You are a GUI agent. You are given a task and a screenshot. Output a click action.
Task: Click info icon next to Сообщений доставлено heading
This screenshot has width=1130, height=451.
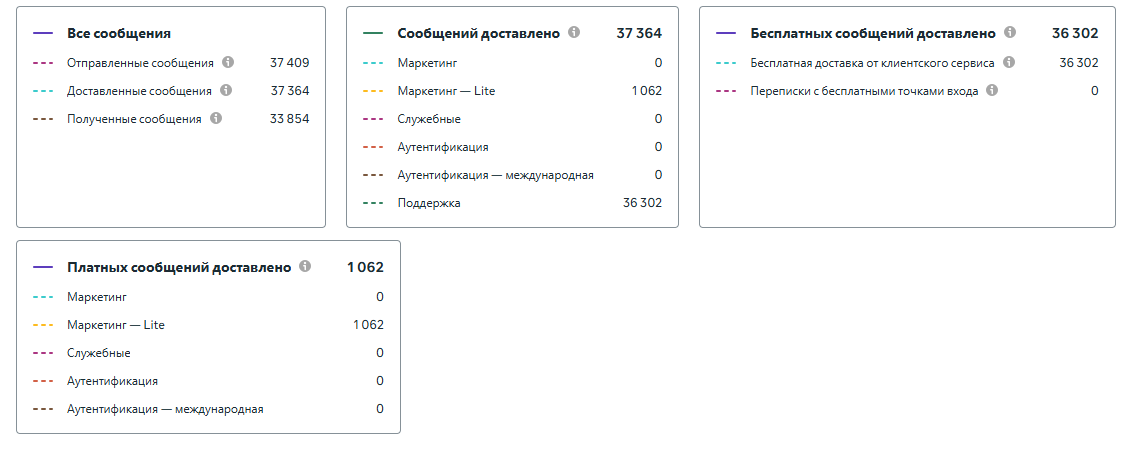[x=574, y=33]
